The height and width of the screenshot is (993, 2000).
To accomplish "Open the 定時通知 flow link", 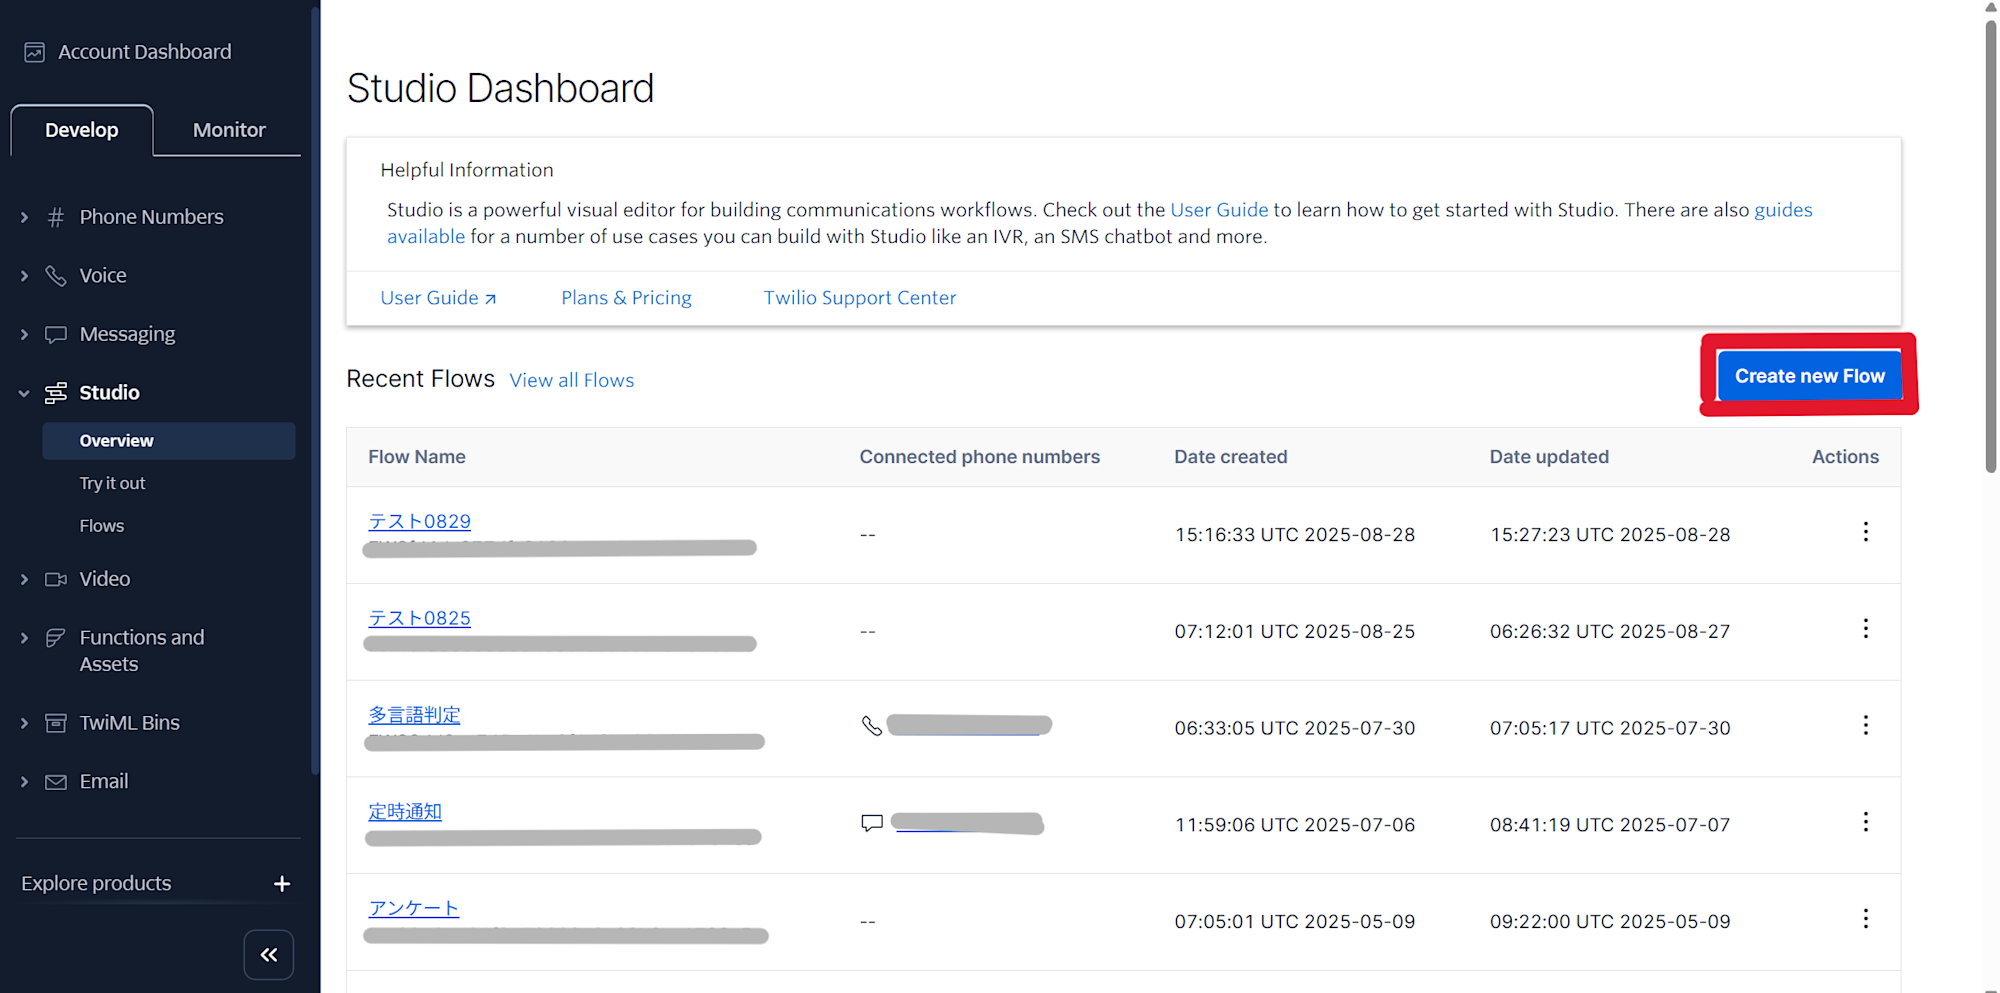I will coord(405,812).
